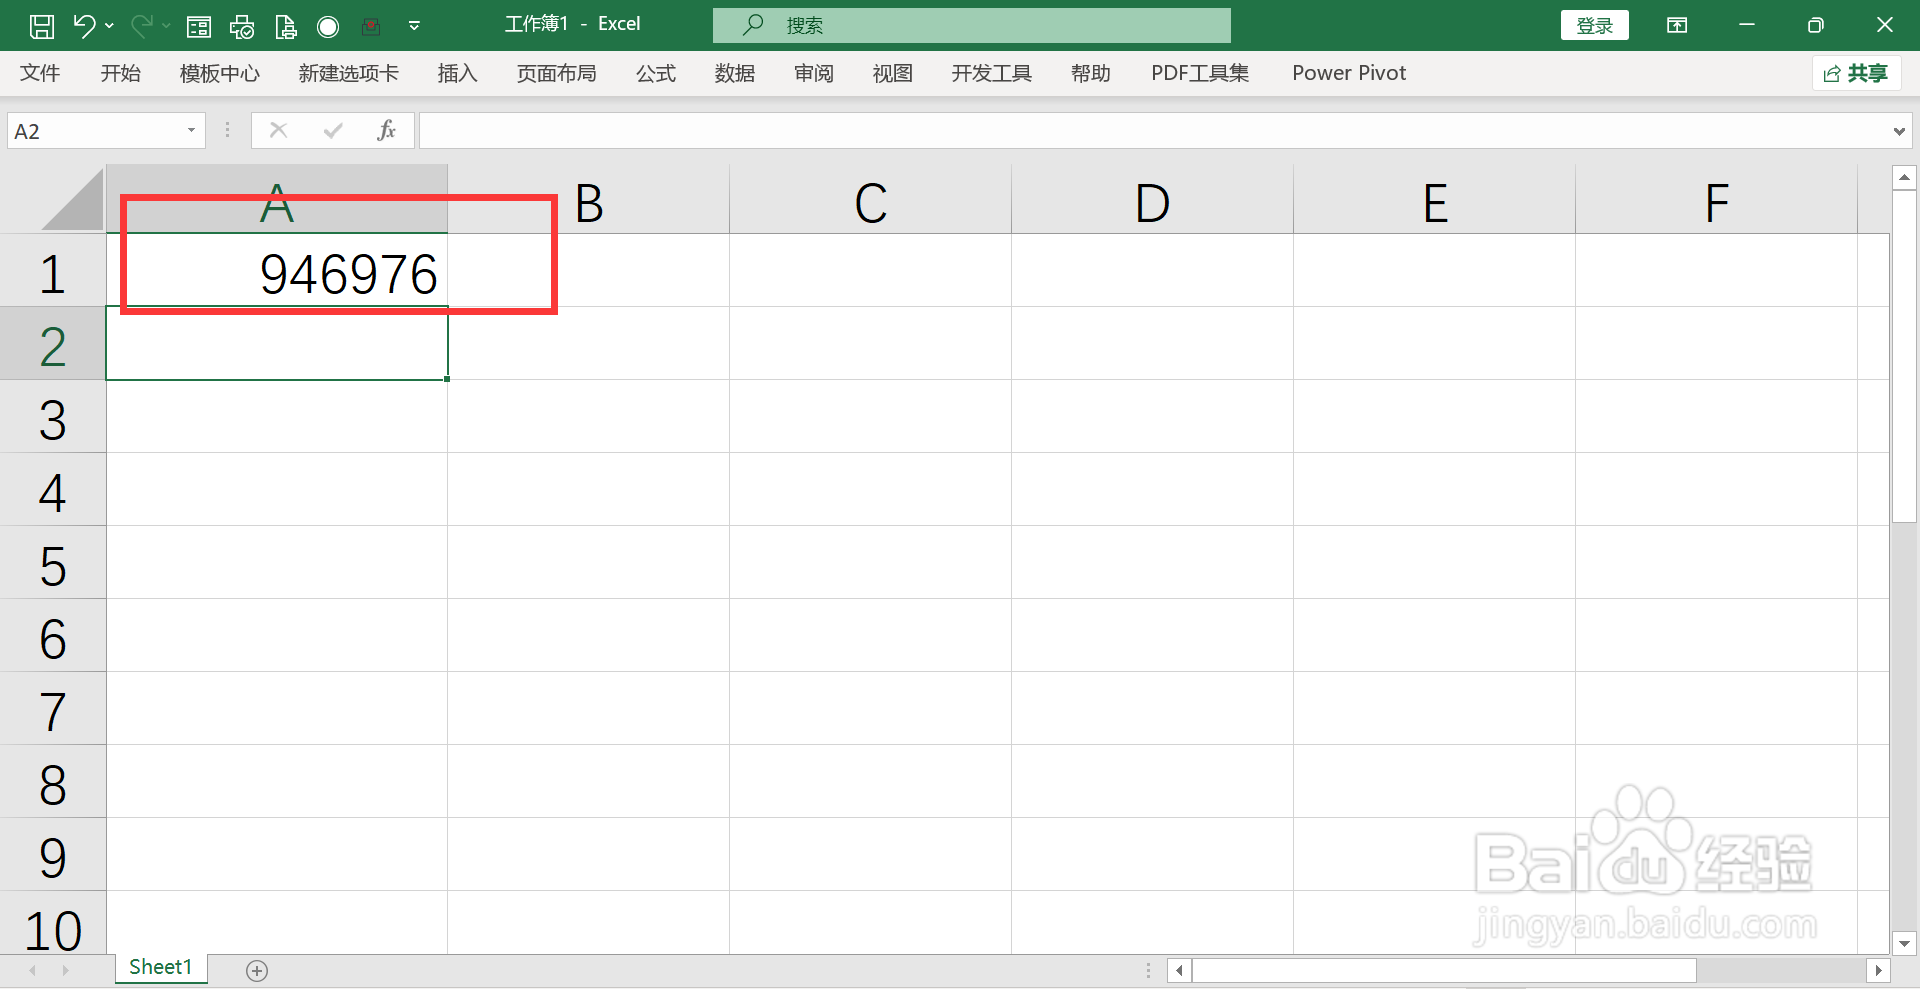The width and height of the screenshot is (1920, 989).
Task: Confirm the formula entry with the check icon
Action: [332, 129]
